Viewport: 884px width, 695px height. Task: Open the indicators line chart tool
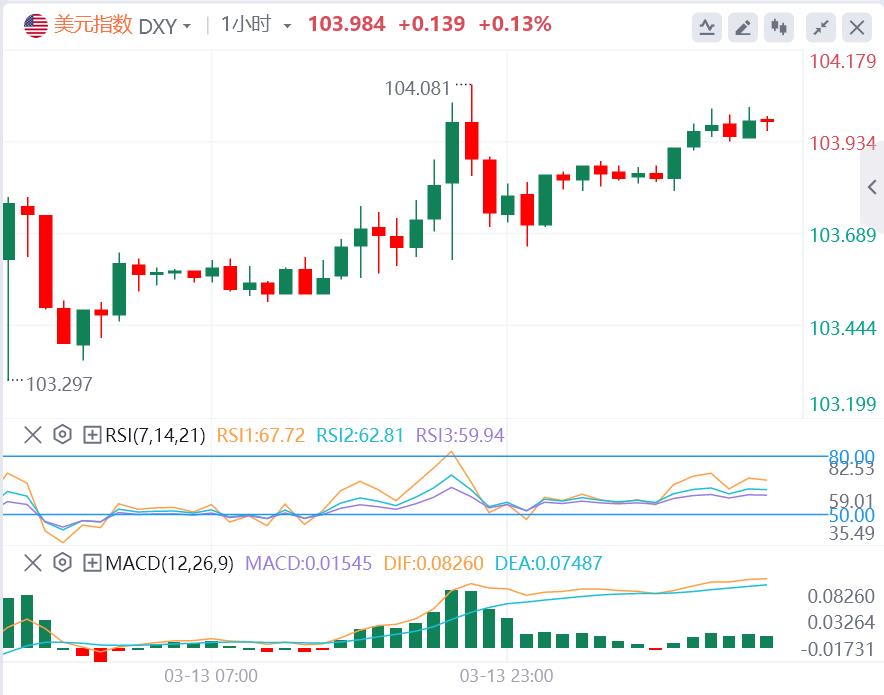[x=707, y=27]
